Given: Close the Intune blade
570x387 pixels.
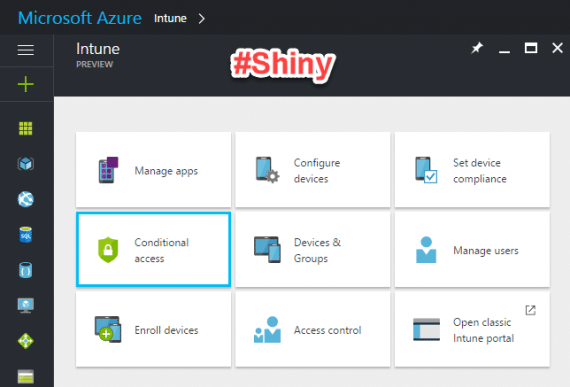Looking at the screenshot, I should pyautogui.click(x=557, y=48).
